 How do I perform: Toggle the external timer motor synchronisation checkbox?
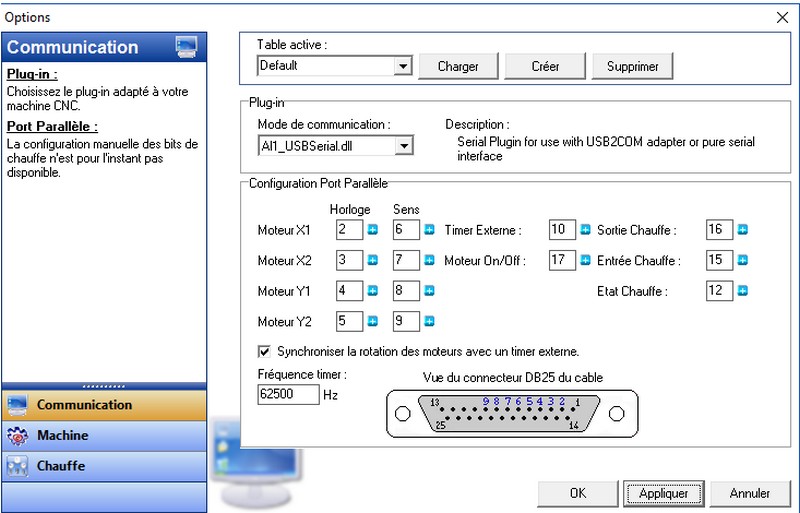264,352
